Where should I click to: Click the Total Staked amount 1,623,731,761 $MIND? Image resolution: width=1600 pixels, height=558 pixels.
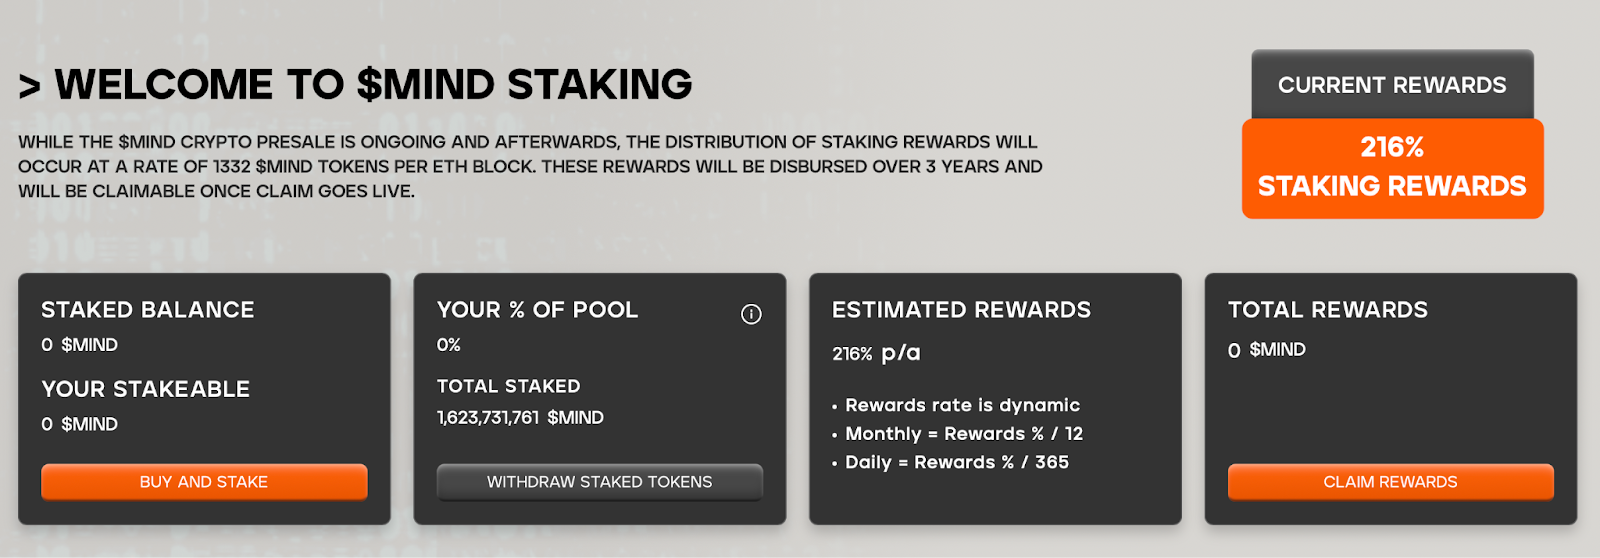pos(520,418)
